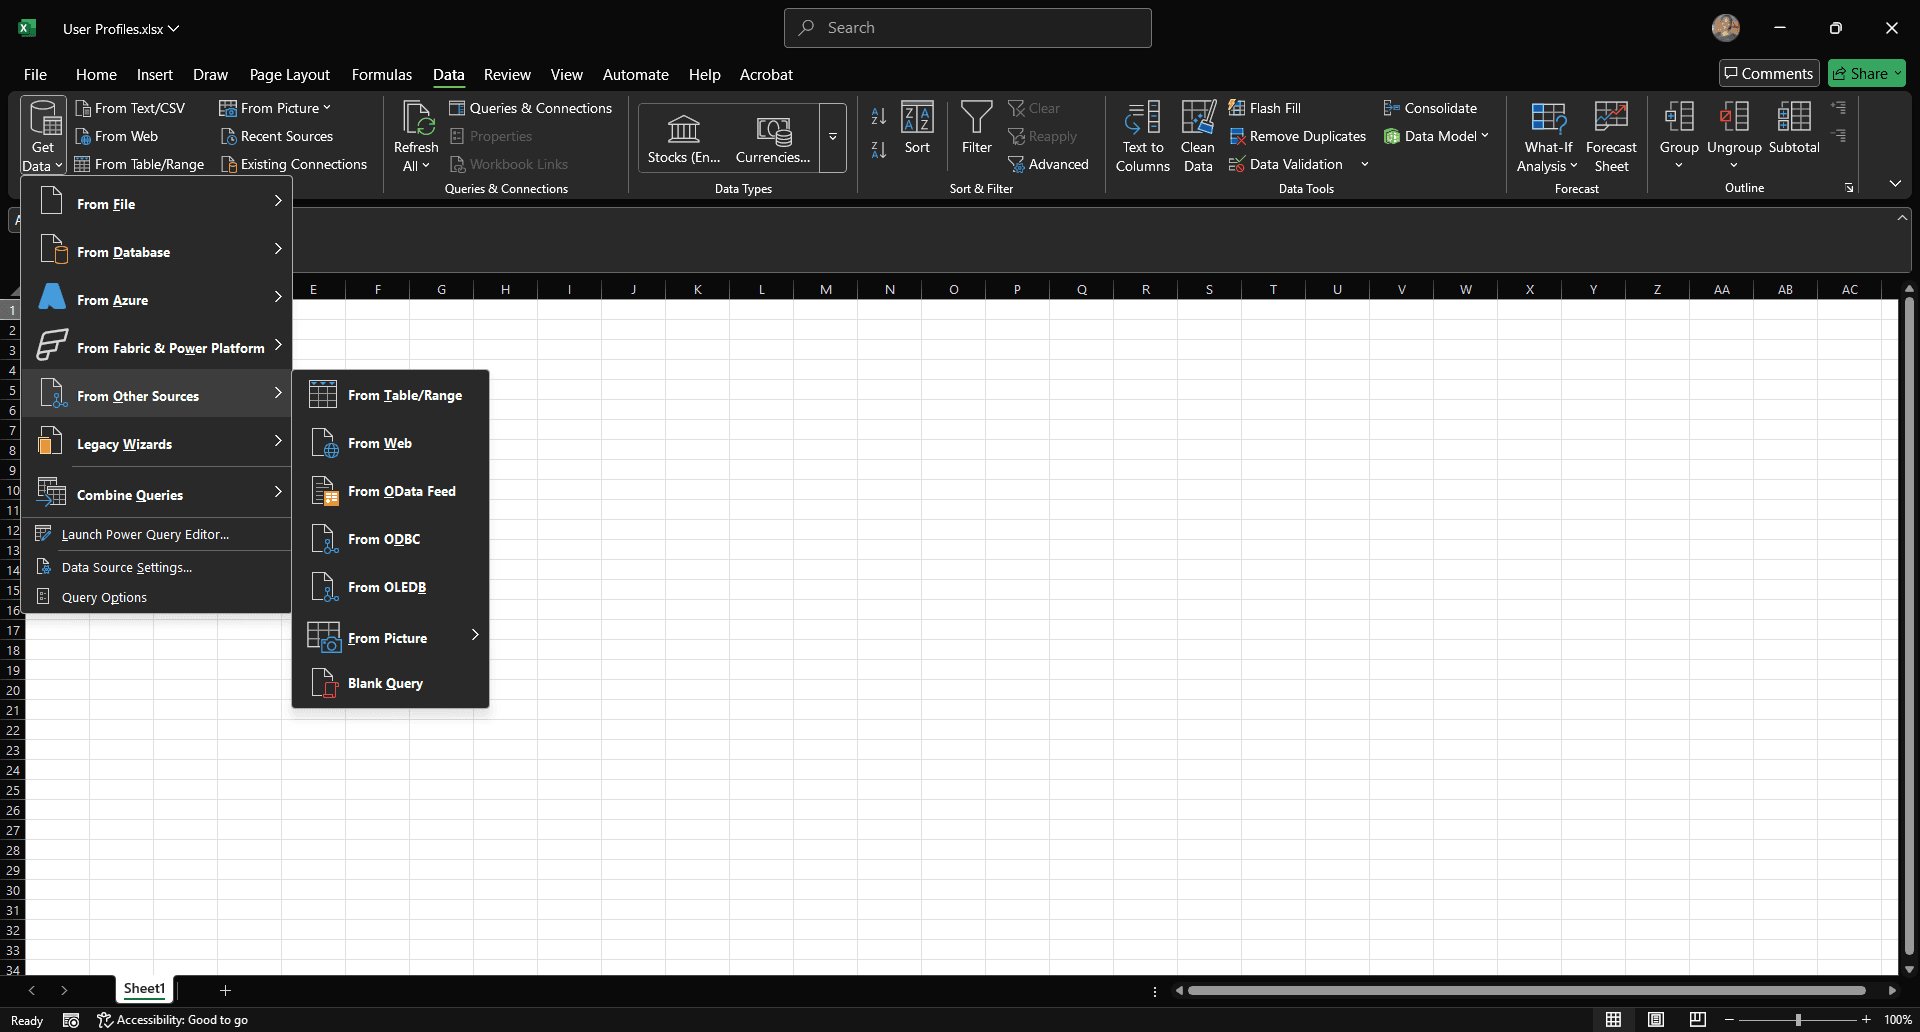
Task: Click the Subtotal icon
Action: coord(1794,117)
